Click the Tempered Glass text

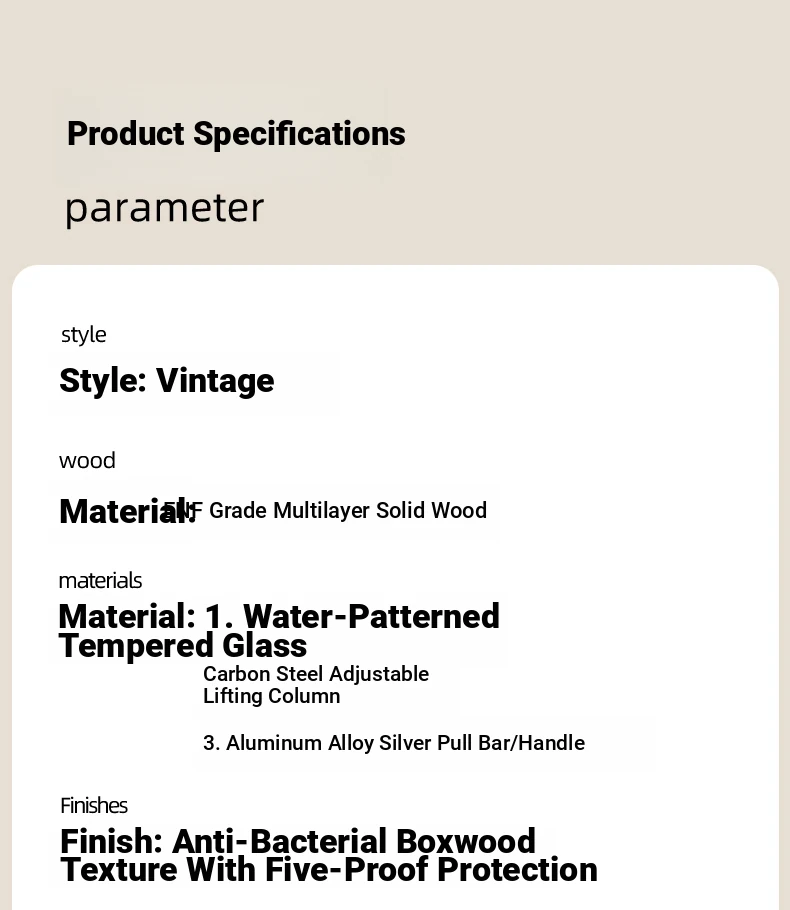pyautogui.click(x=183, y=645)
